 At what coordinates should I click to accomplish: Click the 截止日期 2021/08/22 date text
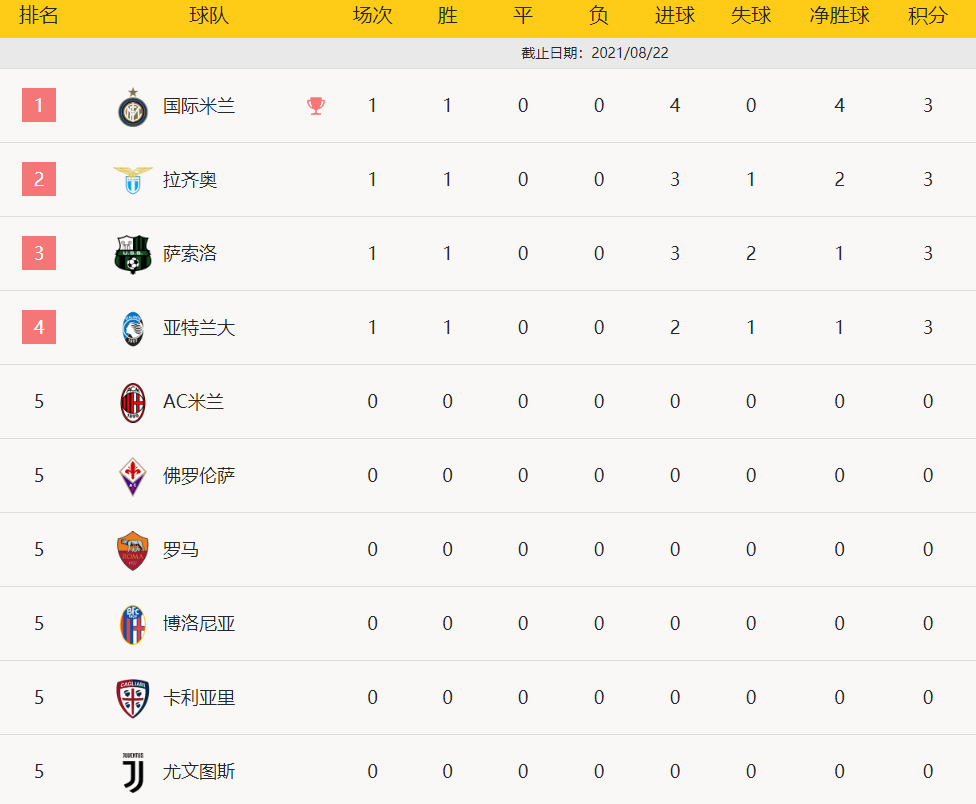pyautogui.click(x=595, y=53)
